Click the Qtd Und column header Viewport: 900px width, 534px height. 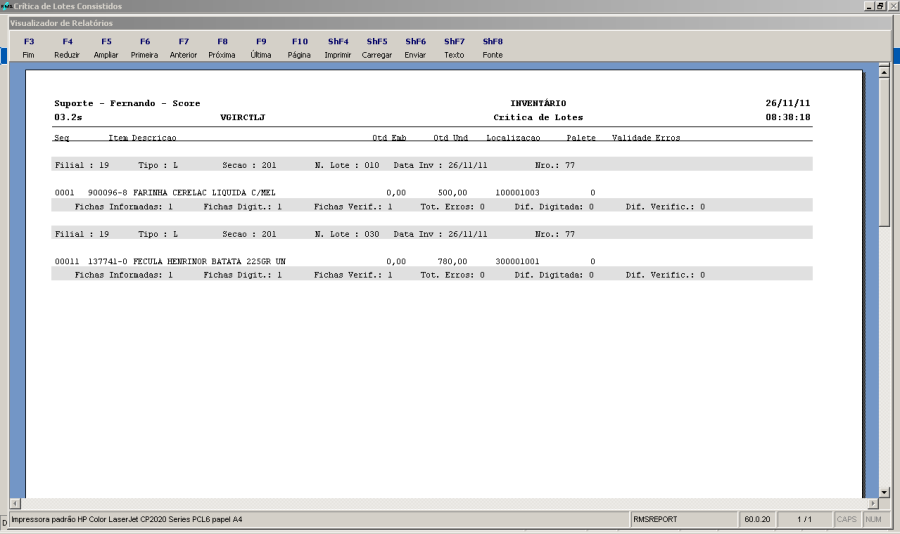[x=451, y=138]
